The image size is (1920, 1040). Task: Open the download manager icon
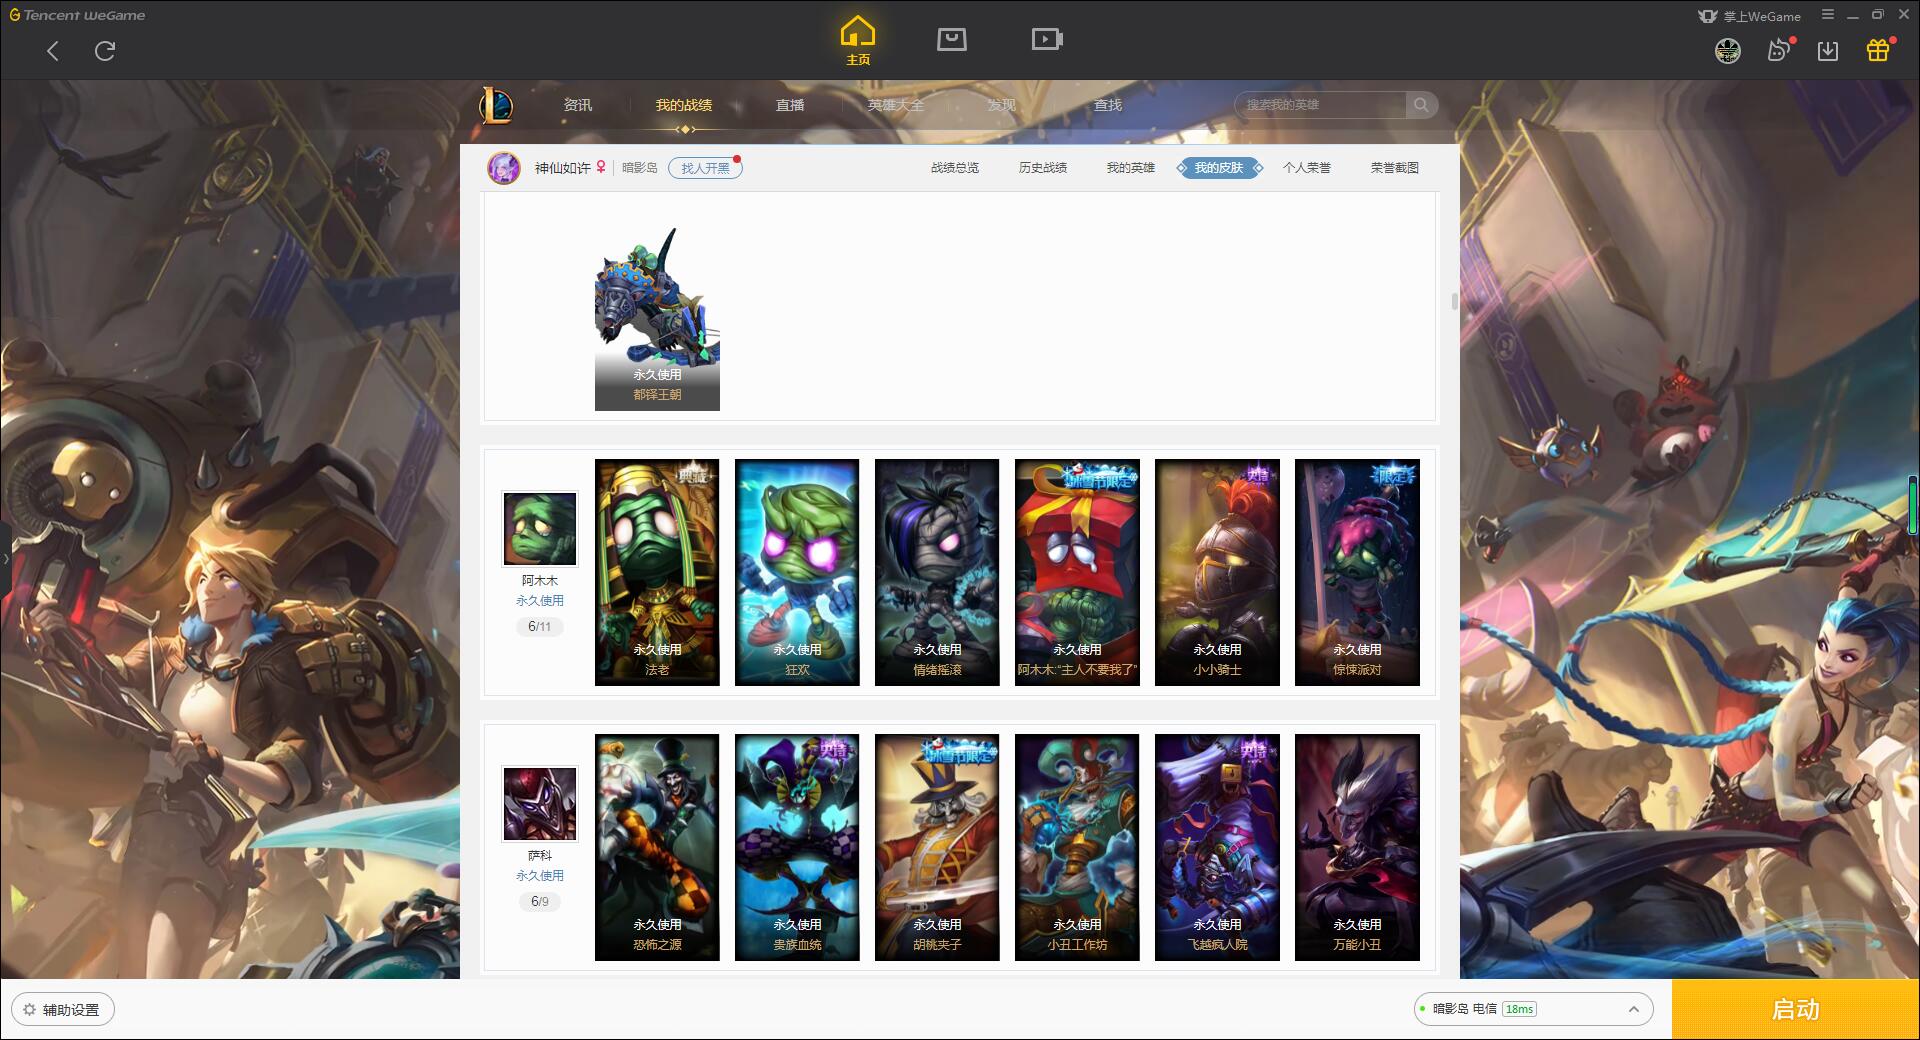click(x=1828, y=50)
